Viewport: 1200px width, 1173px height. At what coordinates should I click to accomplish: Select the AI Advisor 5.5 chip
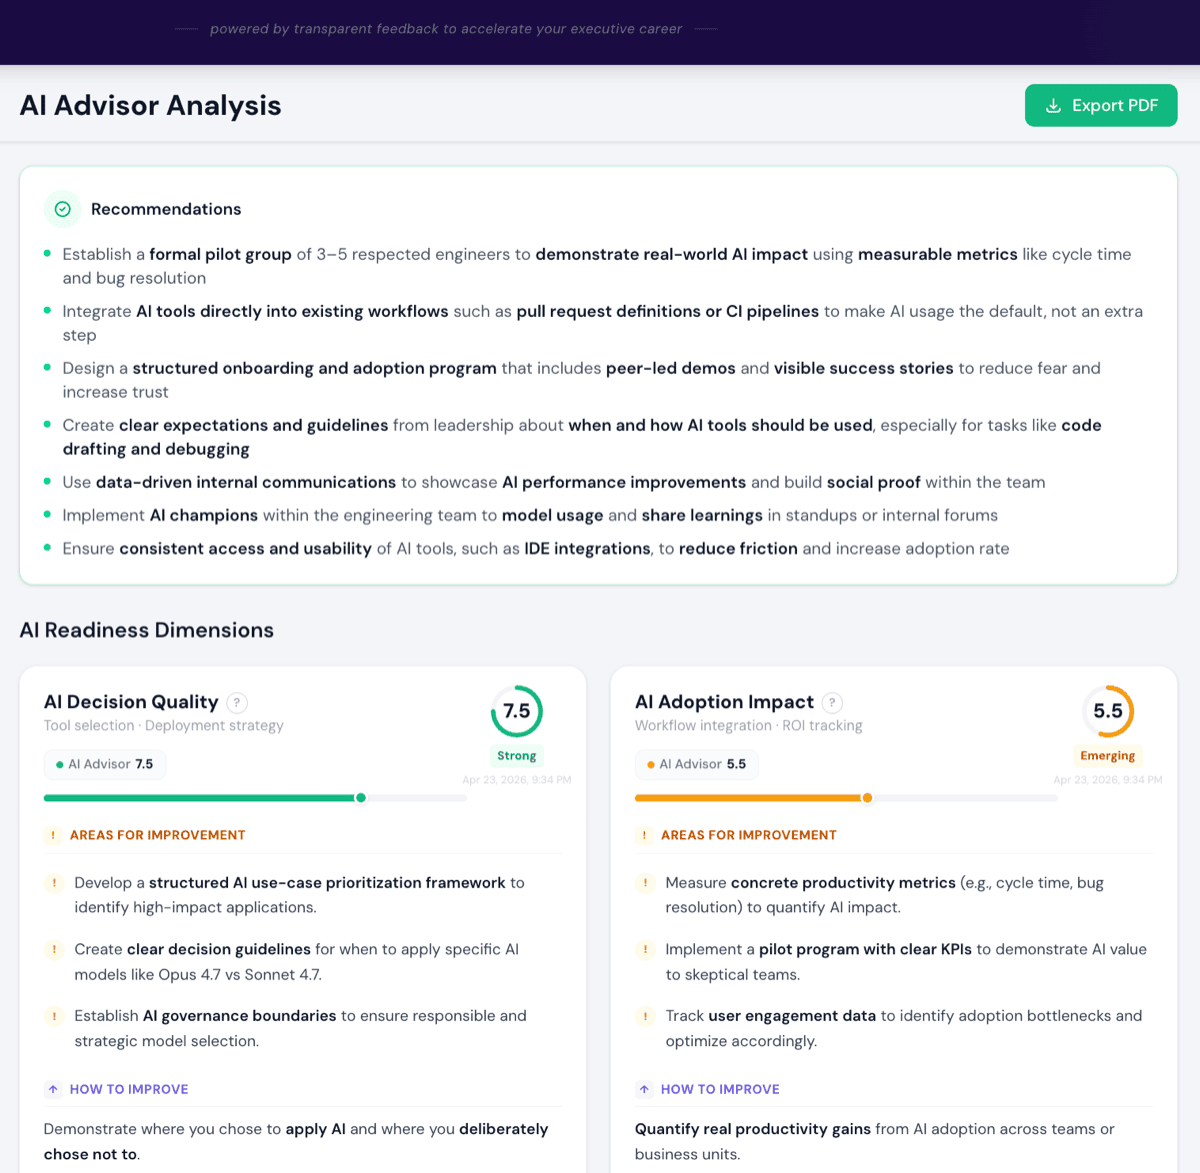pos(697,764)
